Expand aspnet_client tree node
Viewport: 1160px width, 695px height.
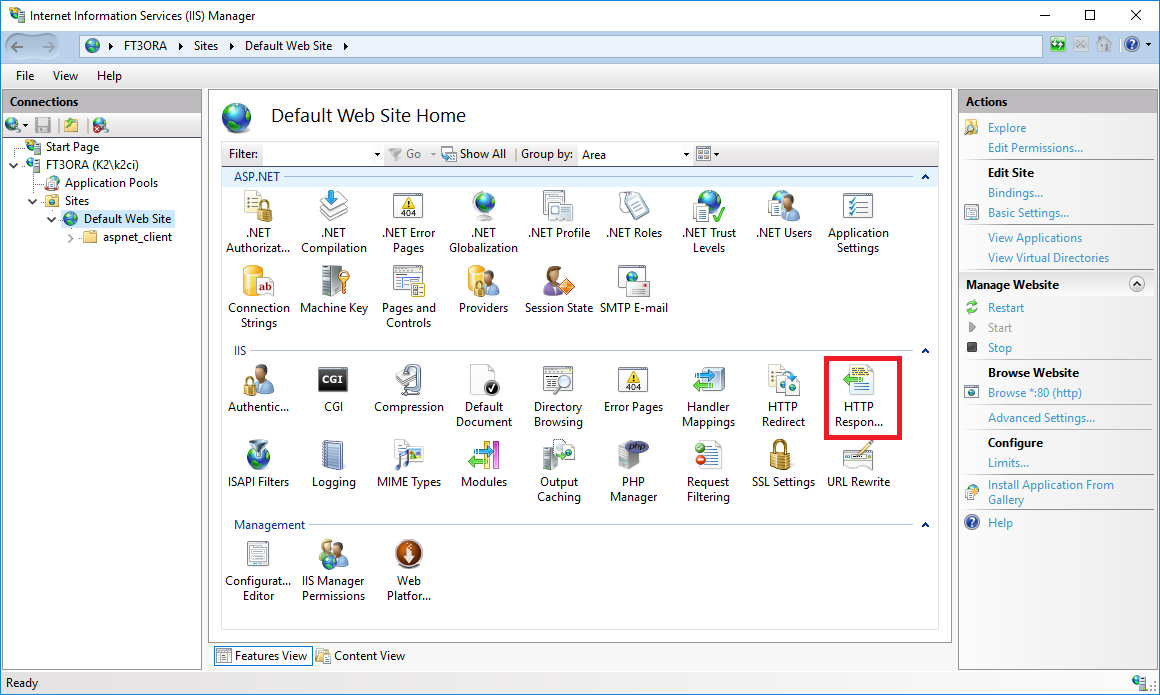(x=70, y=238)
